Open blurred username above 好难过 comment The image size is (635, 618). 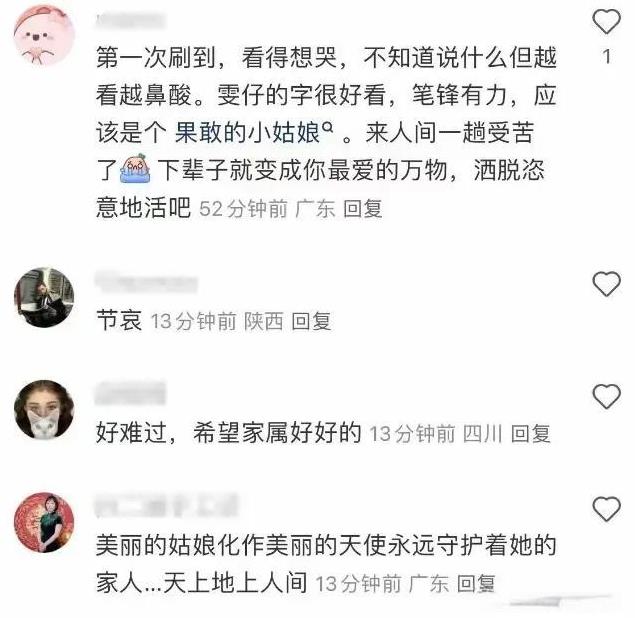pos(130,394)
